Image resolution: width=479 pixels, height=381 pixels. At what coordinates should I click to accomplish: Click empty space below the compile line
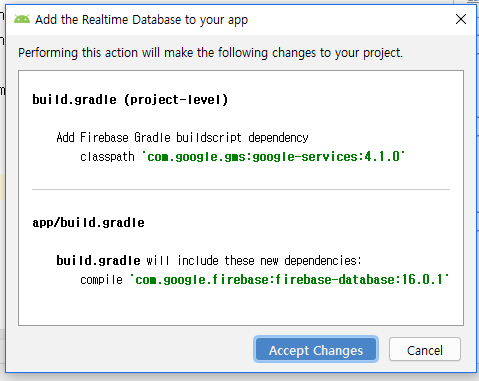(241, 305)
